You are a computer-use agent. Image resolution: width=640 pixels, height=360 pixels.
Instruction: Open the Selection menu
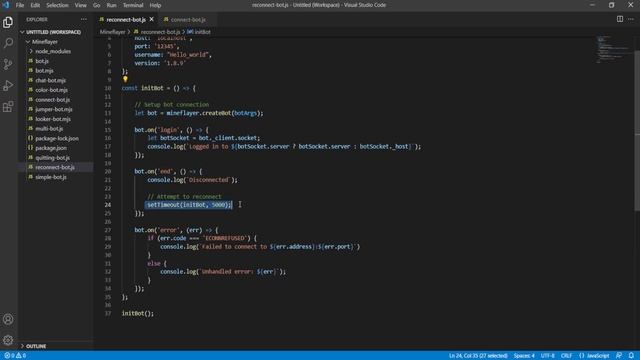pos(57,5)
